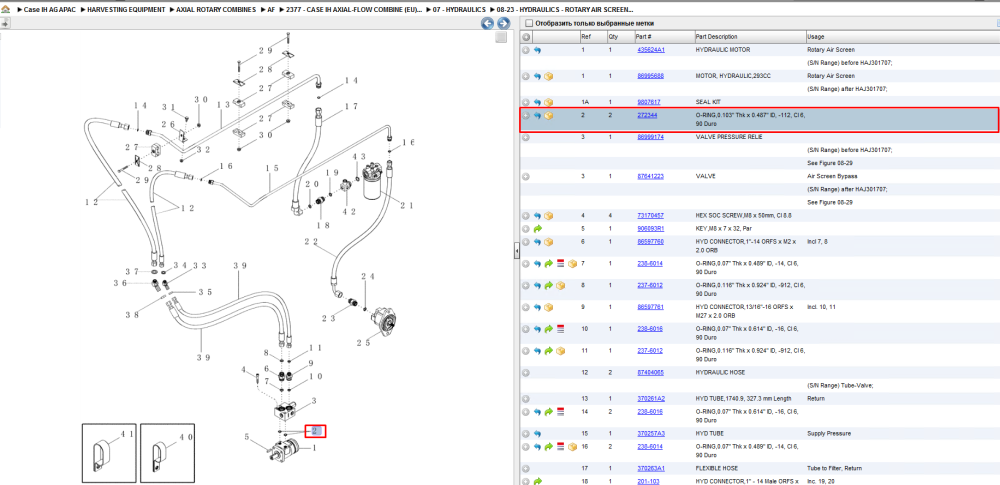Open part number link 435624A1

pyautogui.click(x=651, y=50)
